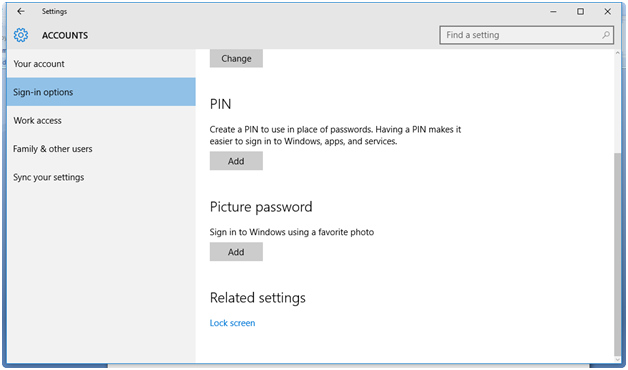Go to Family & other users

tap(101, 149)
